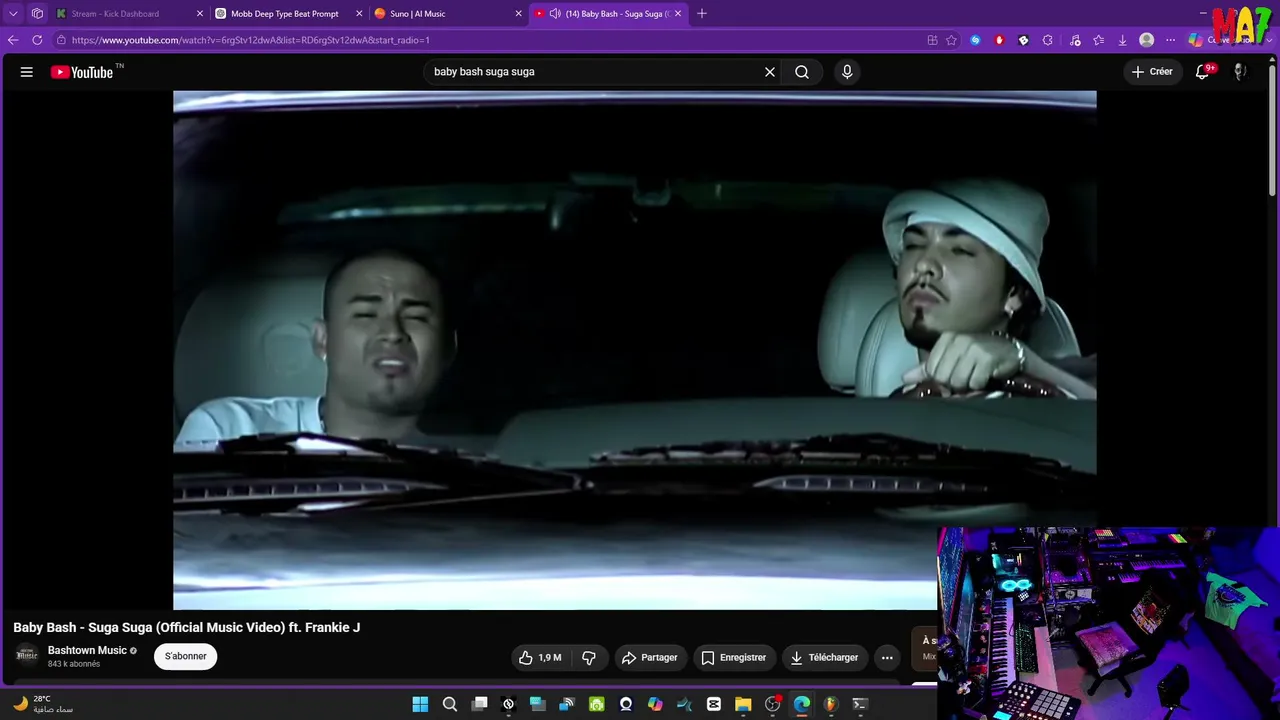The image size is (1280, 720).
Task: Go back with the browser back arrow
Action: coord(13,40)
